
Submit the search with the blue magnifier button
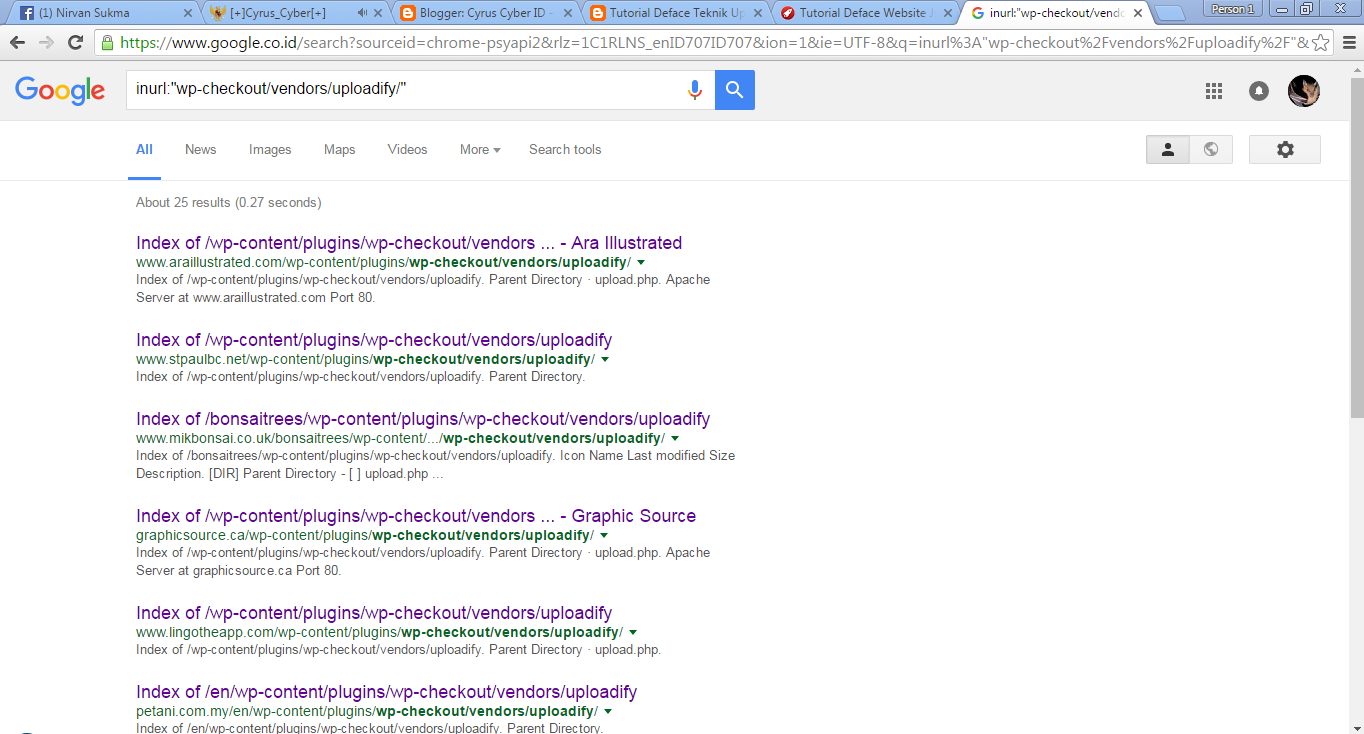(735, 90)
